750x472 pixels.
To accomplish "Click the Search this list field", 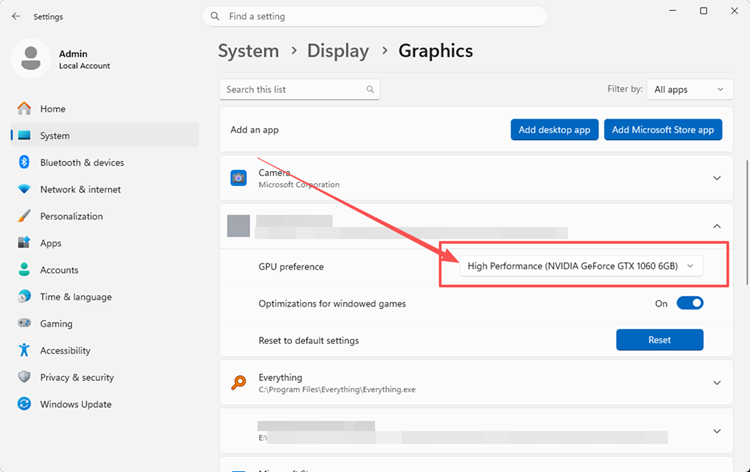I will 299,89.
